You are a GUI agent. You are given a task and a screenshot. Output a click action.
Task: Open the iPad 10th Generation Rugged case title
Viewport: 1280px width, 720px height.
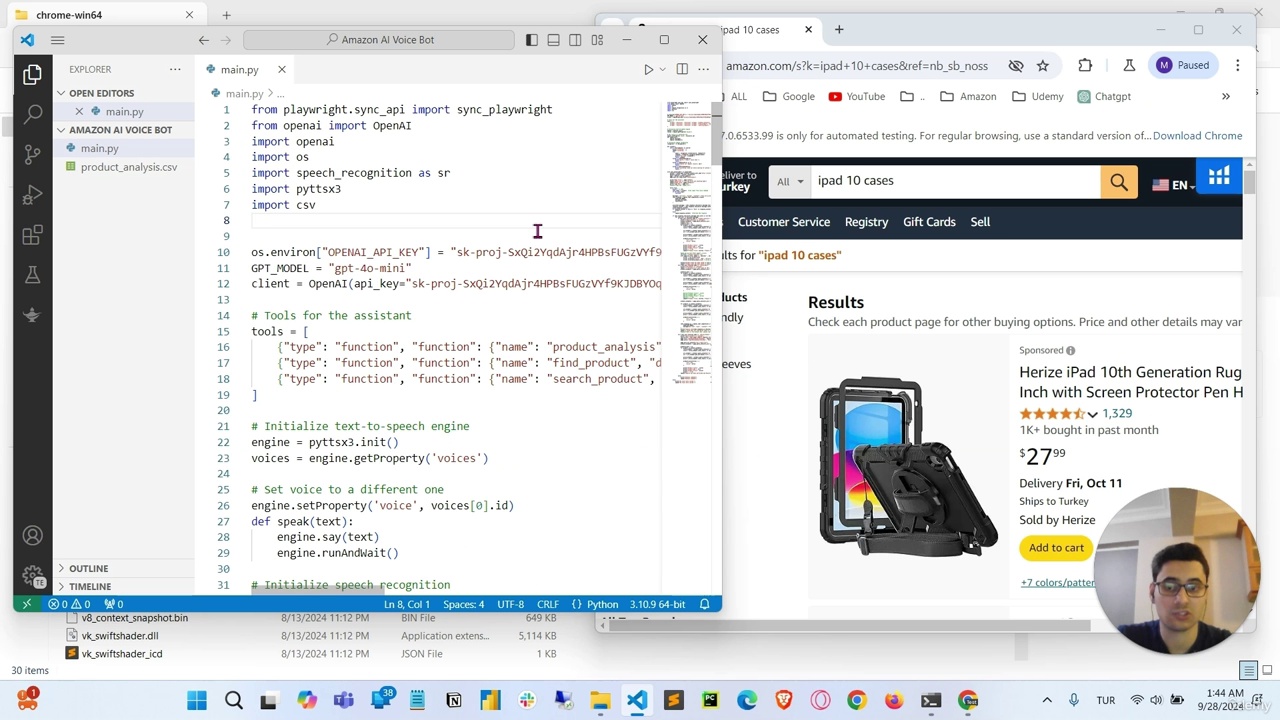1131,382
